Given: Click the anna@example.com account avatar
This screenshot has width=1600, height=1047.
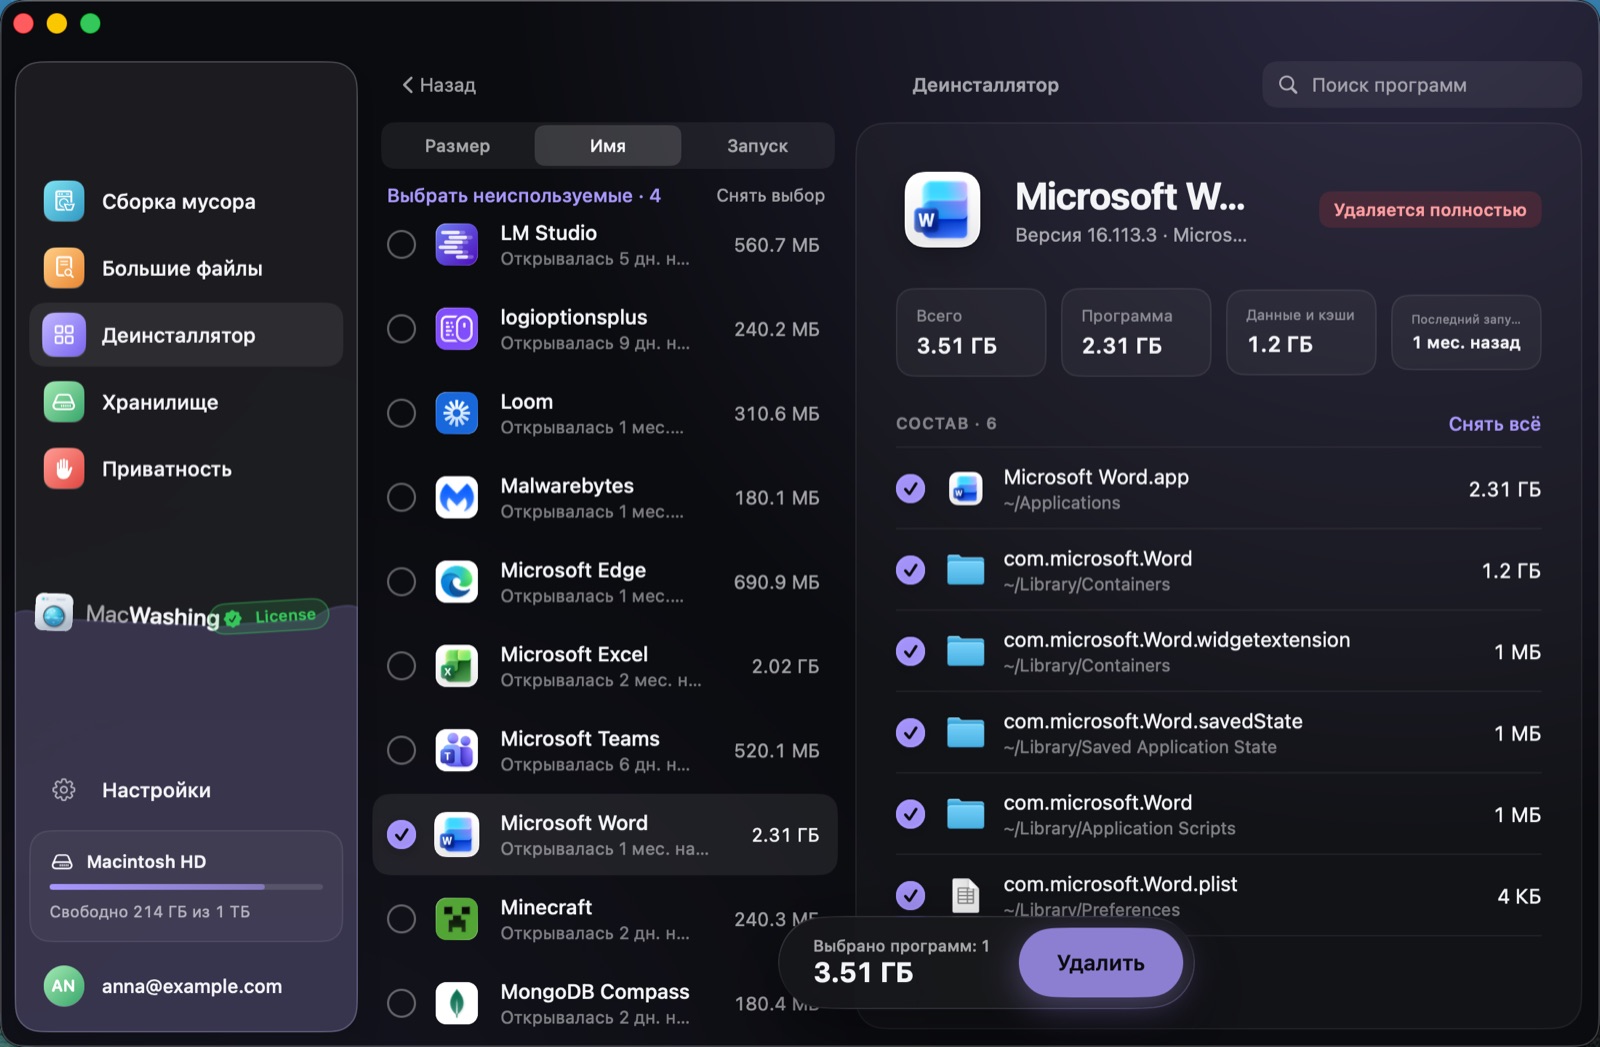Looking at the screenshot, I should click(x=64, y=986).
